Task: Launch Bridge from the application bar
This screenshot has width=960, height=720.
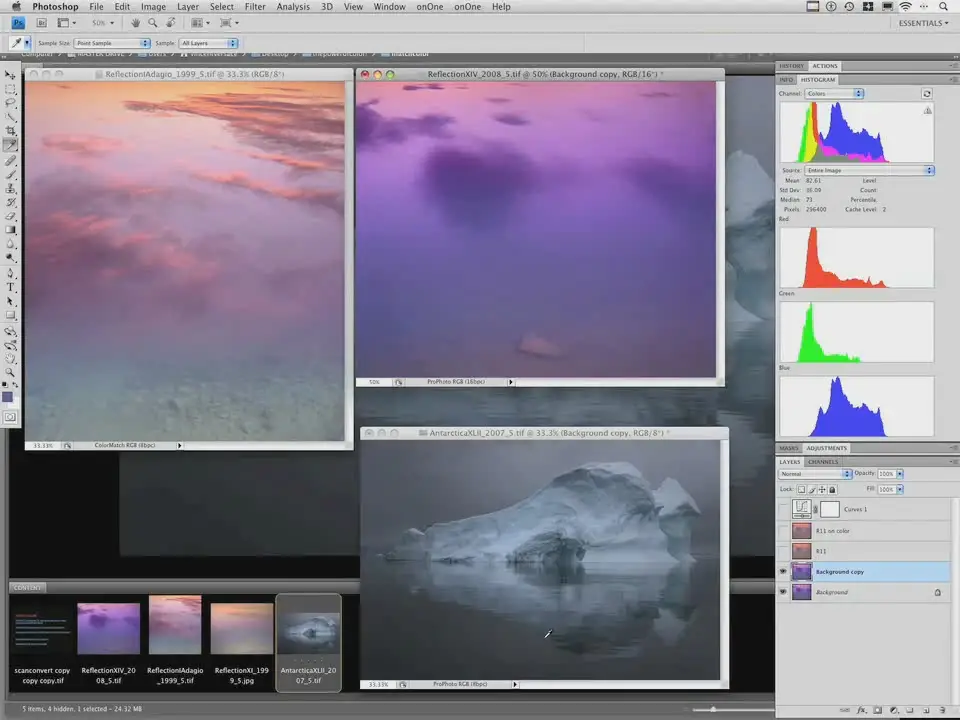Action: tap(42, 23)
